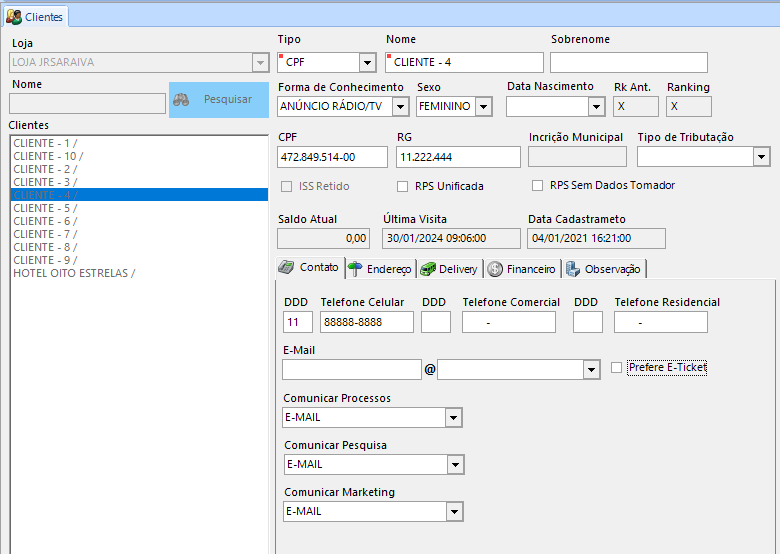Image resolution: width=780 pixels, height=554 pixels.
Task: Click the DDD field before Telefone Residencial
Action: pyautogui.click(x=587, y=322)
